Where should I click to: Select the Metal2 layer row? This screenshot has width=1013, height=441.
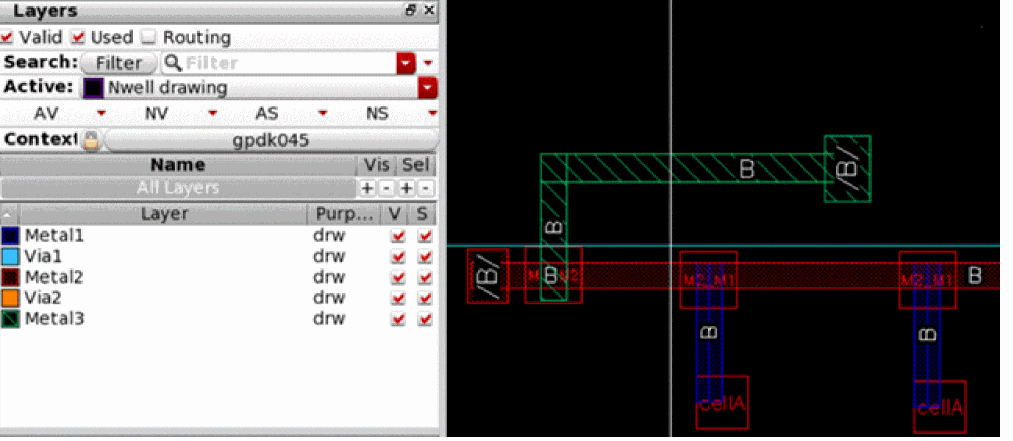pos(218,278)
